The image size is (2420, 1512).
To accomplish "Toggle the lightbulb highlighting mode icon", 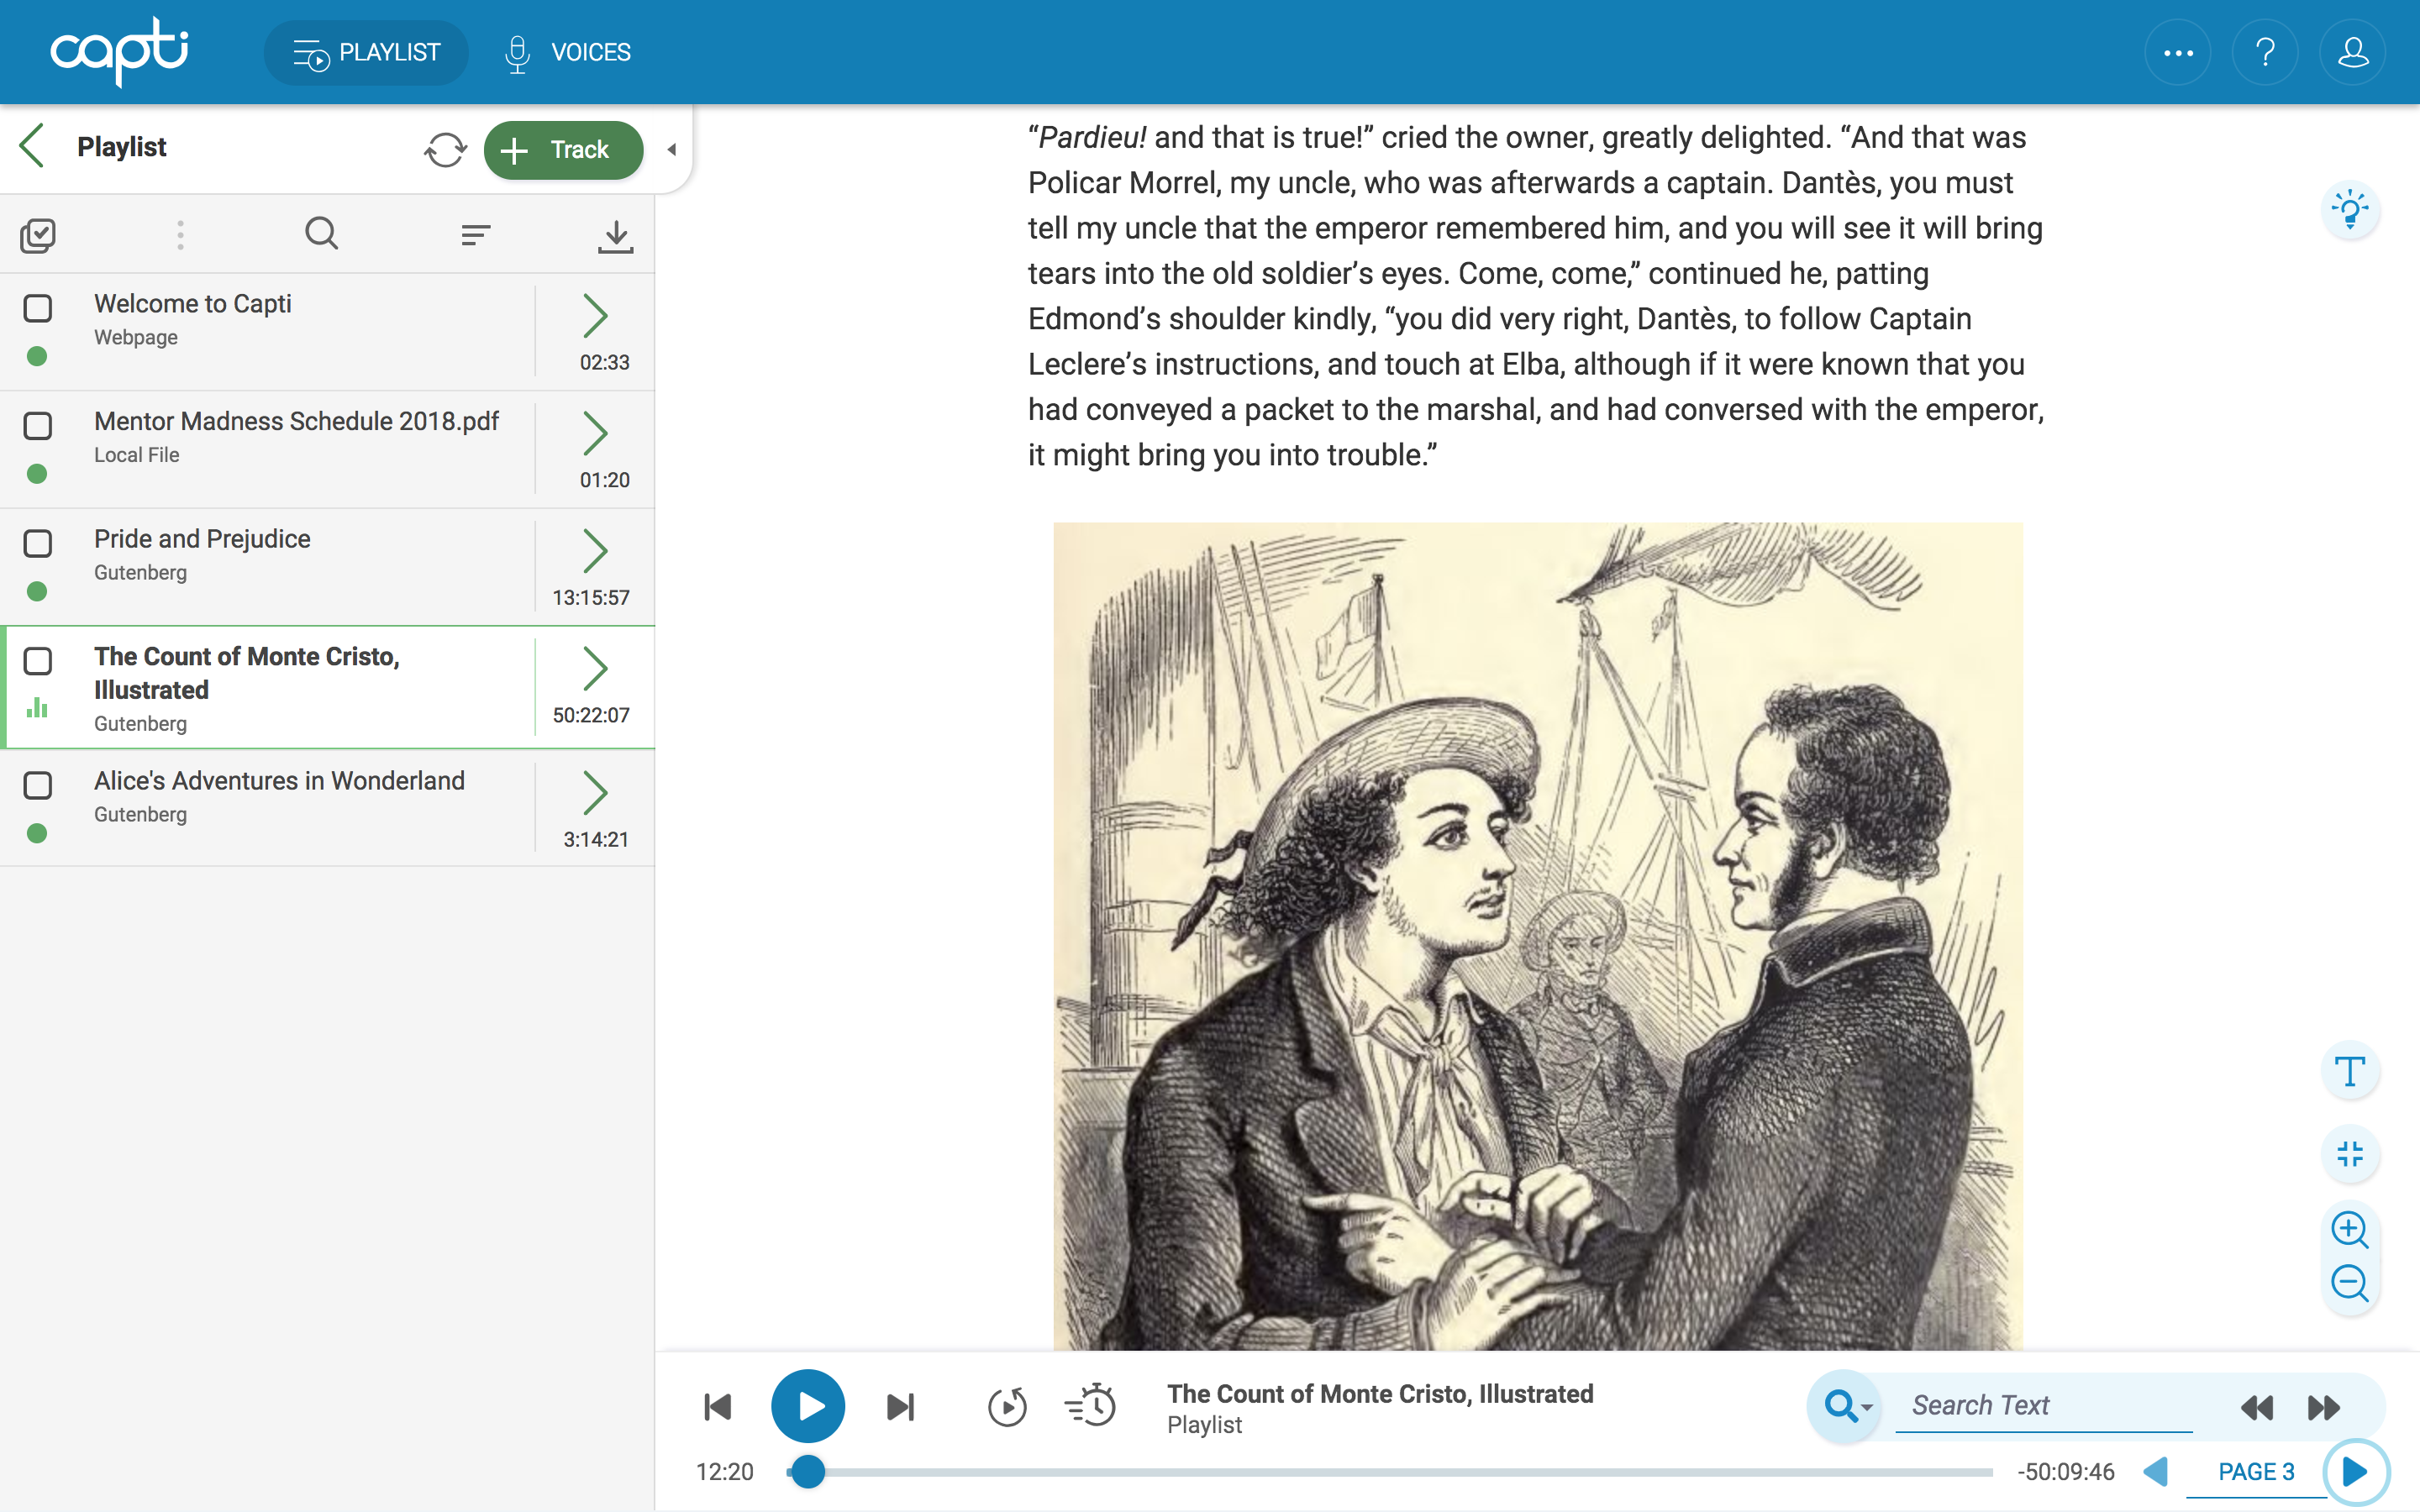I will (x=2350, y=210).
